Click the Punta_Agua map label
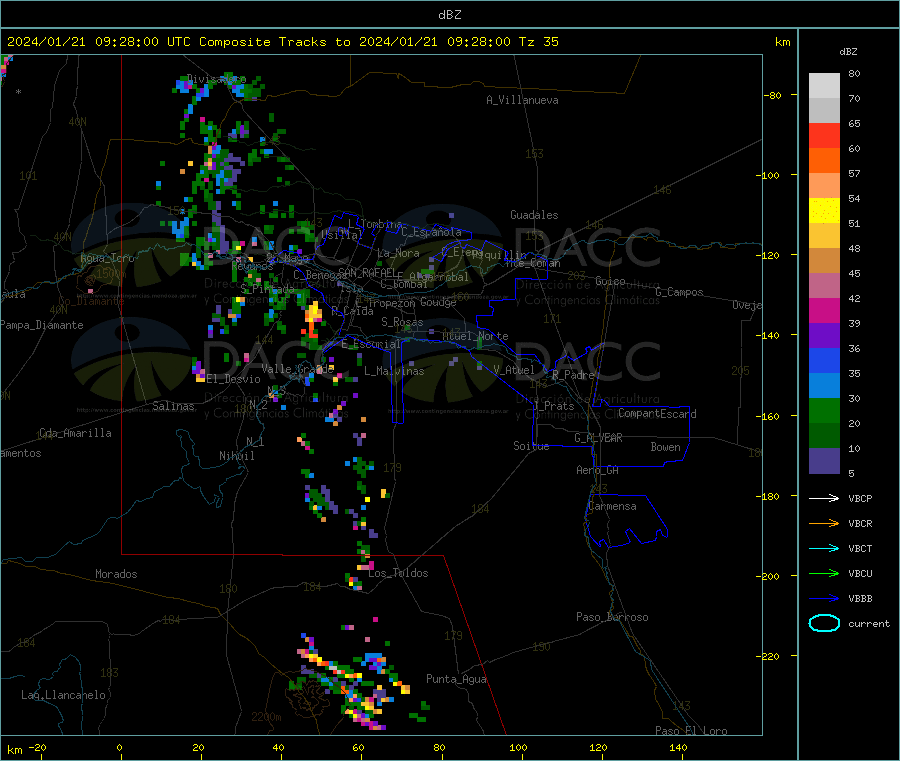900x761 pixels. point(456,679)
